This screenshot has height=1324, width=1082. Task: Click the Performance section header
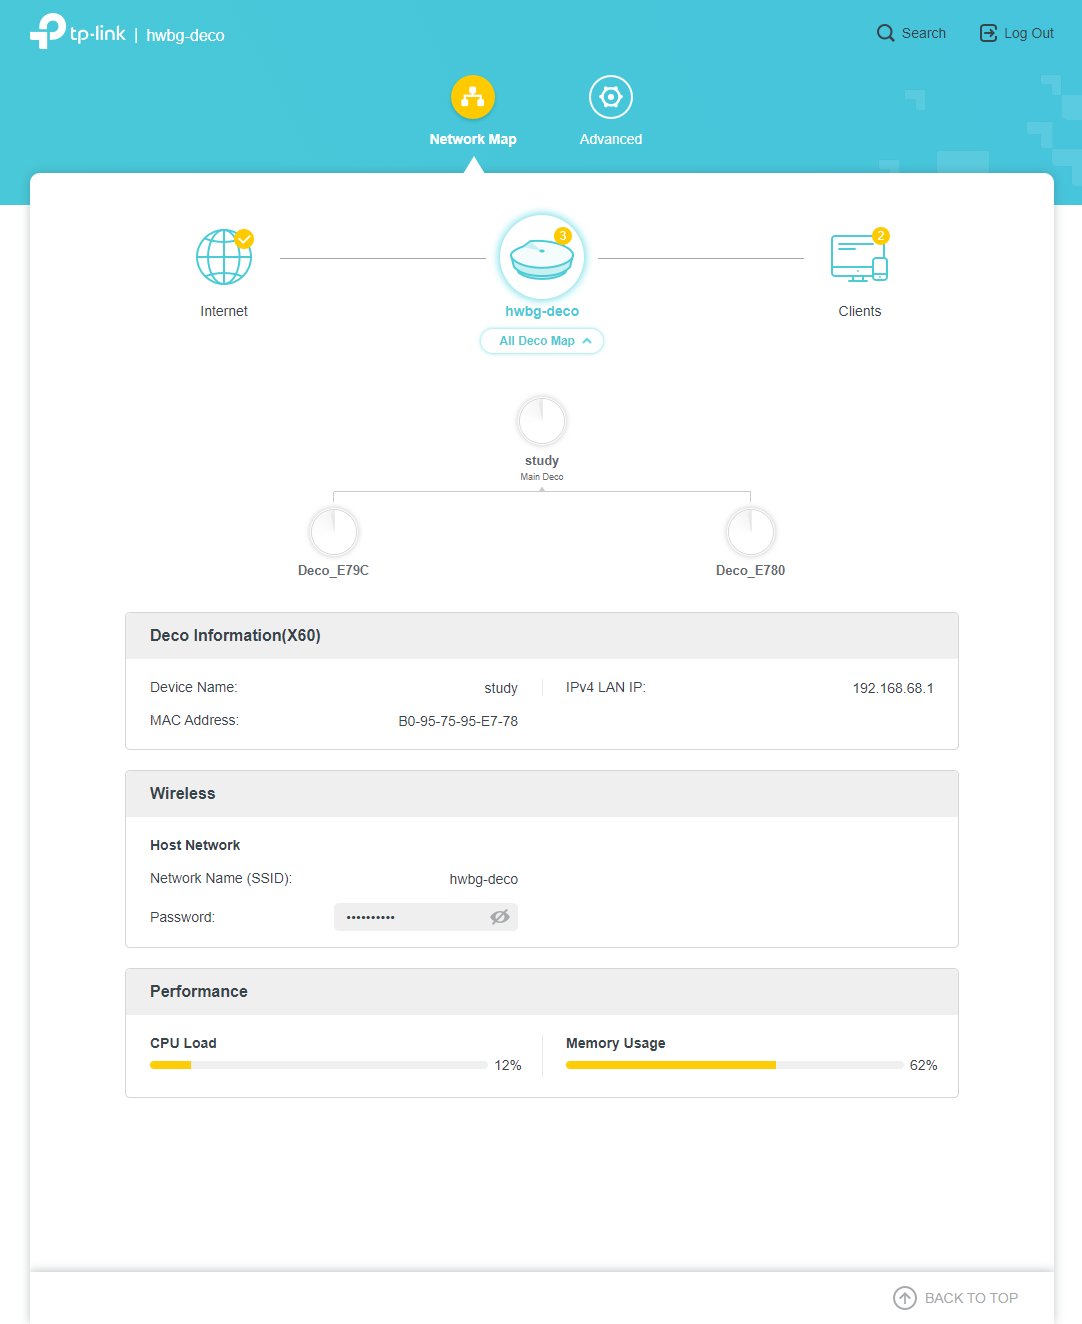point(542,992)
